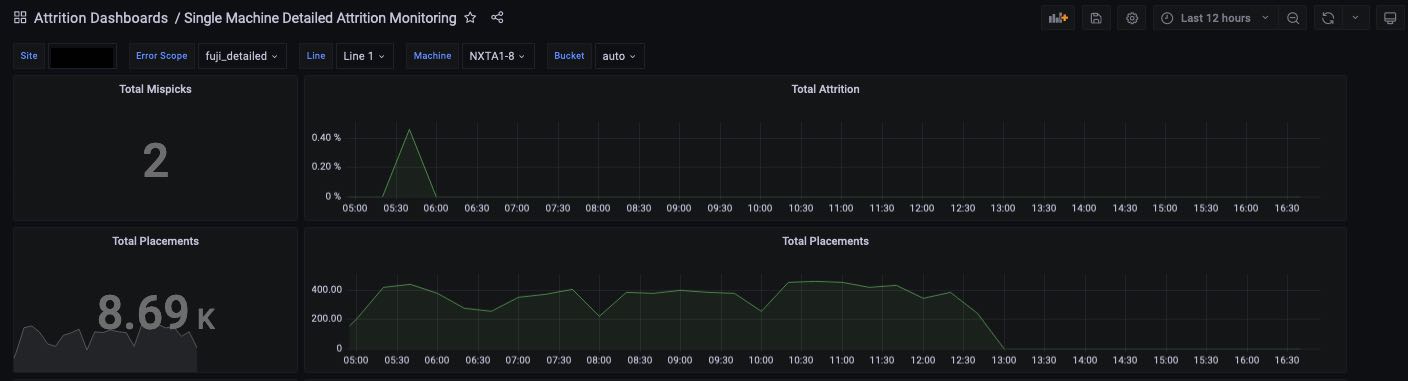
Task: Click the 400.00 axis label in placements graph
Action: [x=326, y=289]
